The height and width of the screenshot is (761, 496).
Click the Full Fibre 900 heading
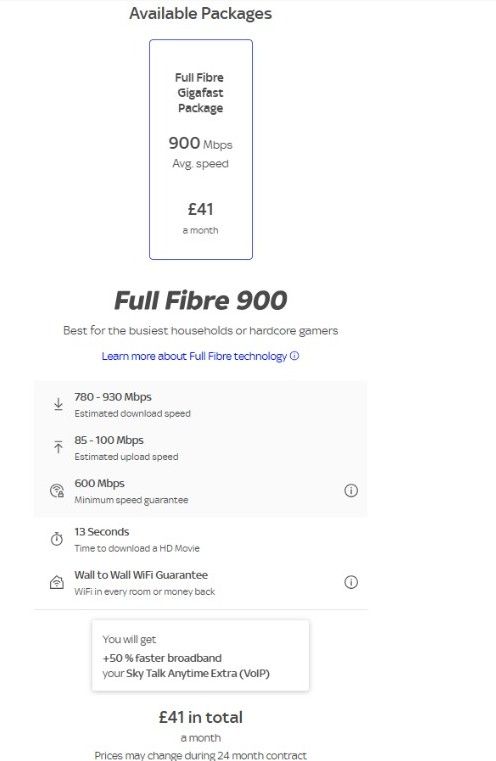pyautogui.click(x=200, y=300)
